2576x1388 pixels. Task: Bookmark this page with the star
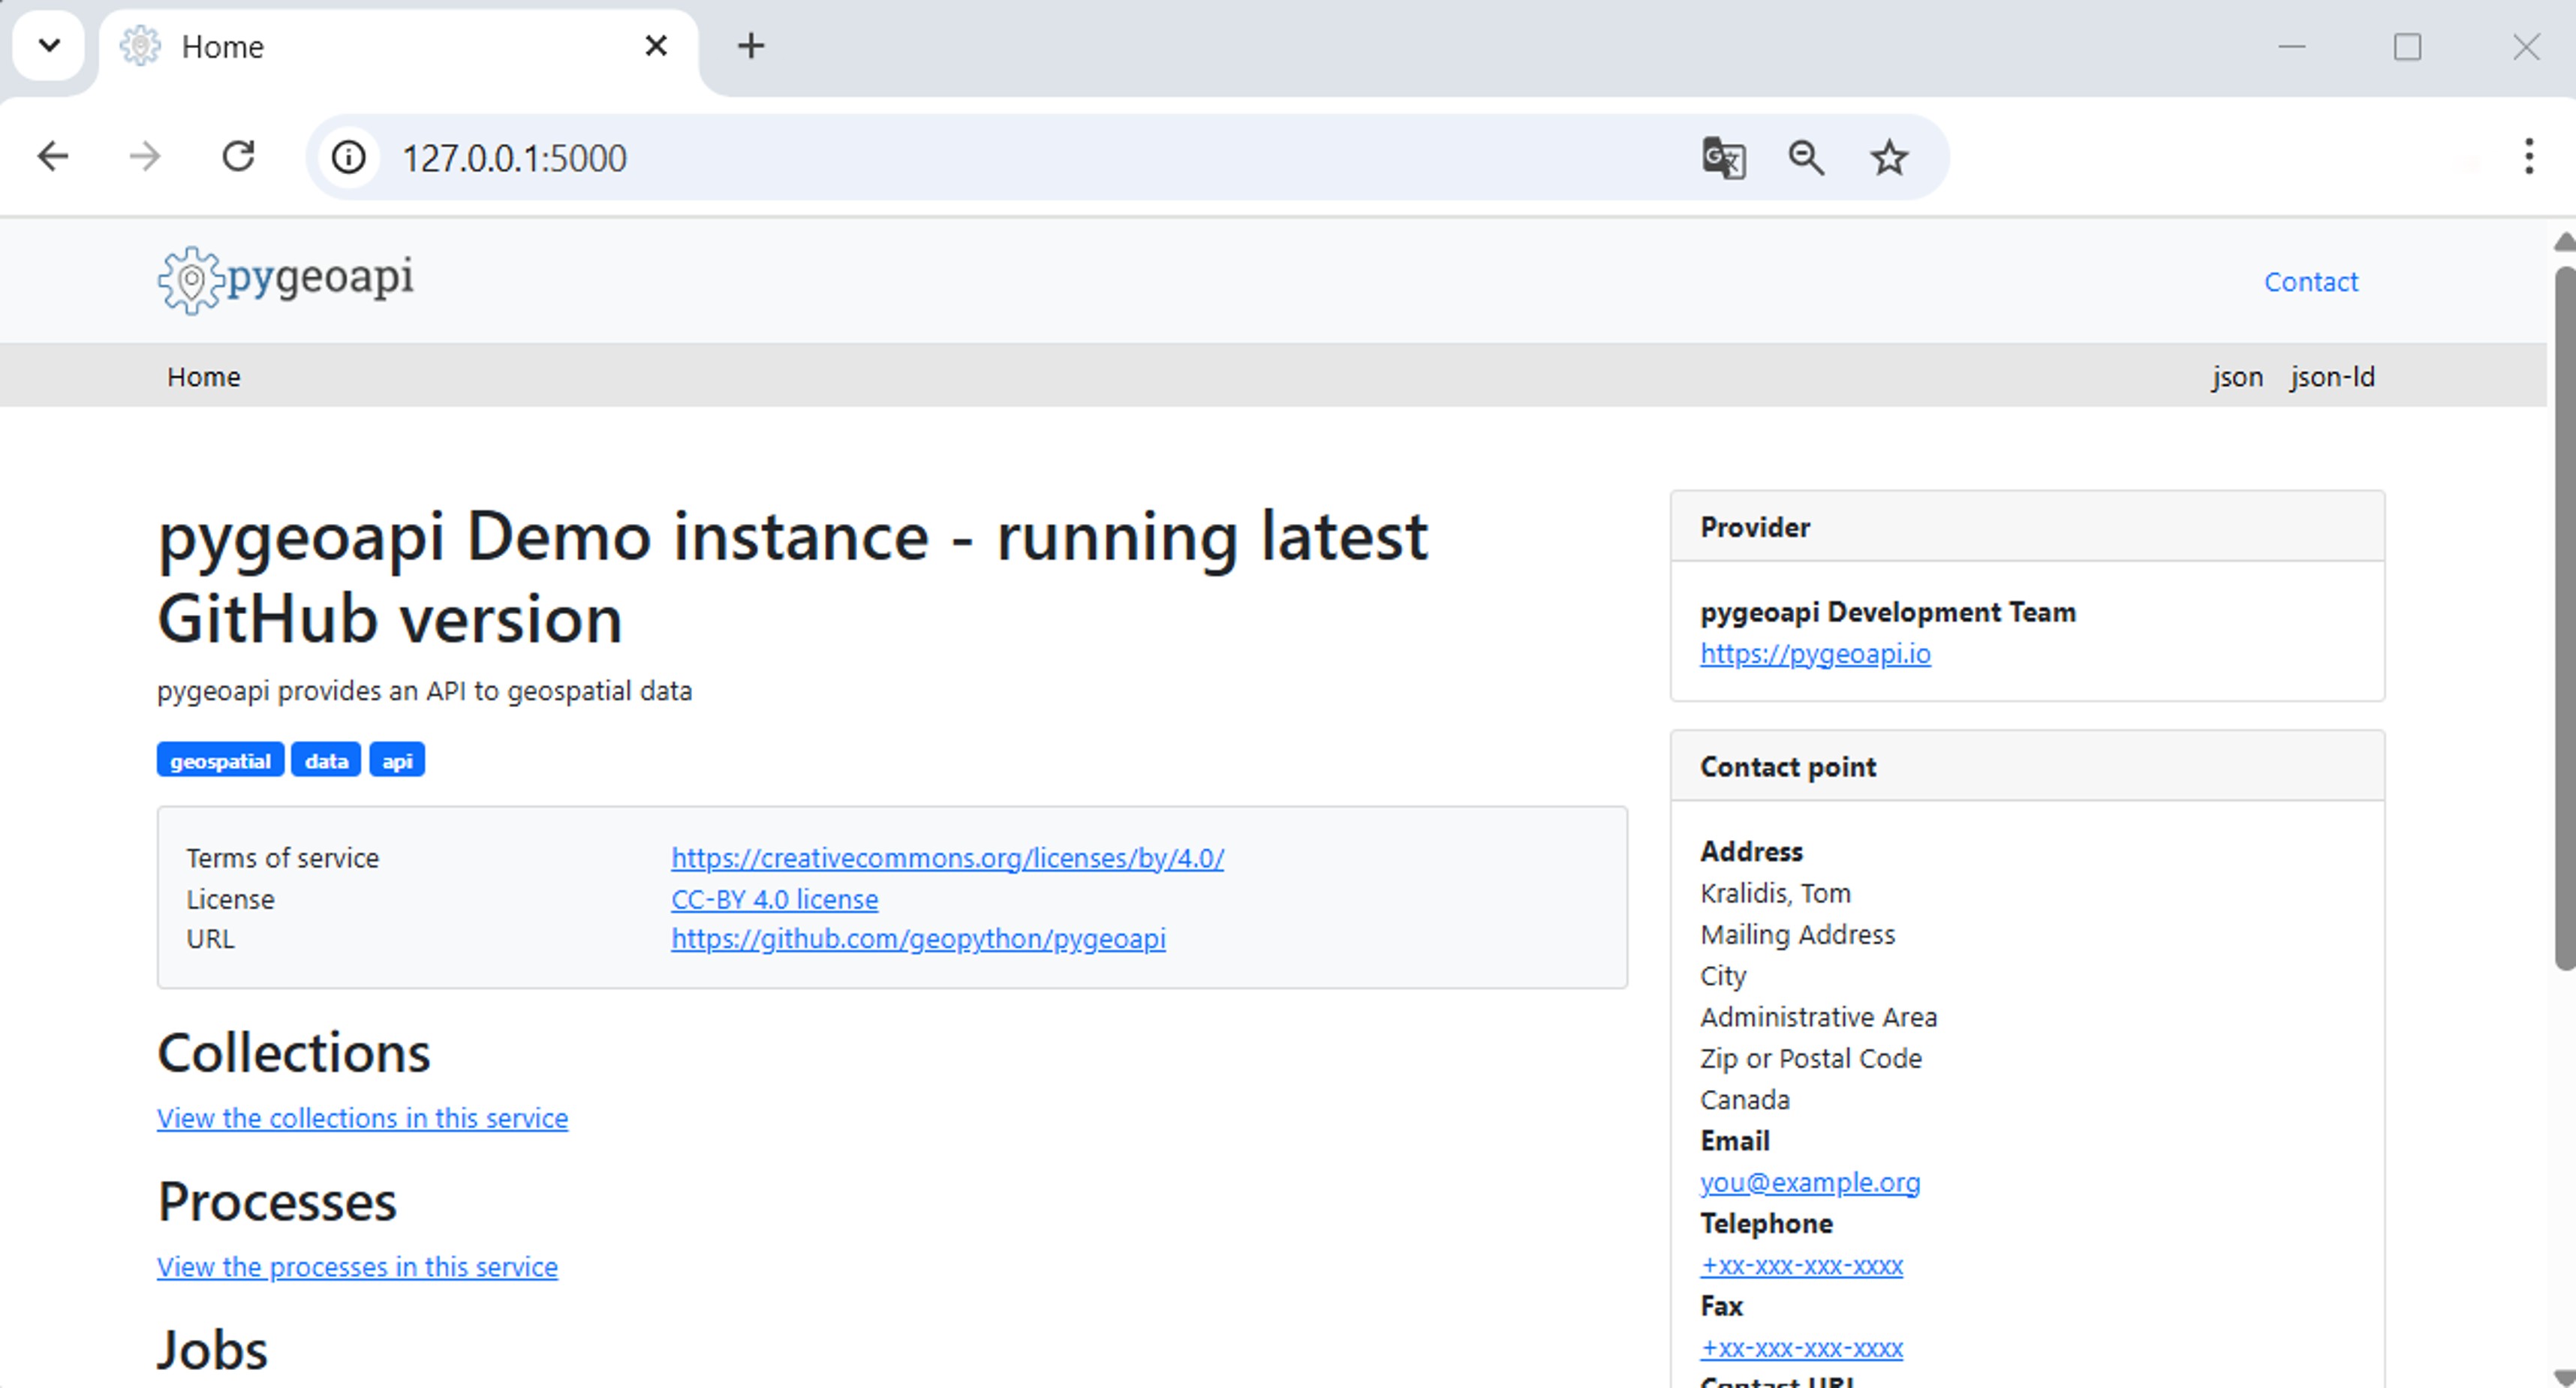pos(1888,158)
